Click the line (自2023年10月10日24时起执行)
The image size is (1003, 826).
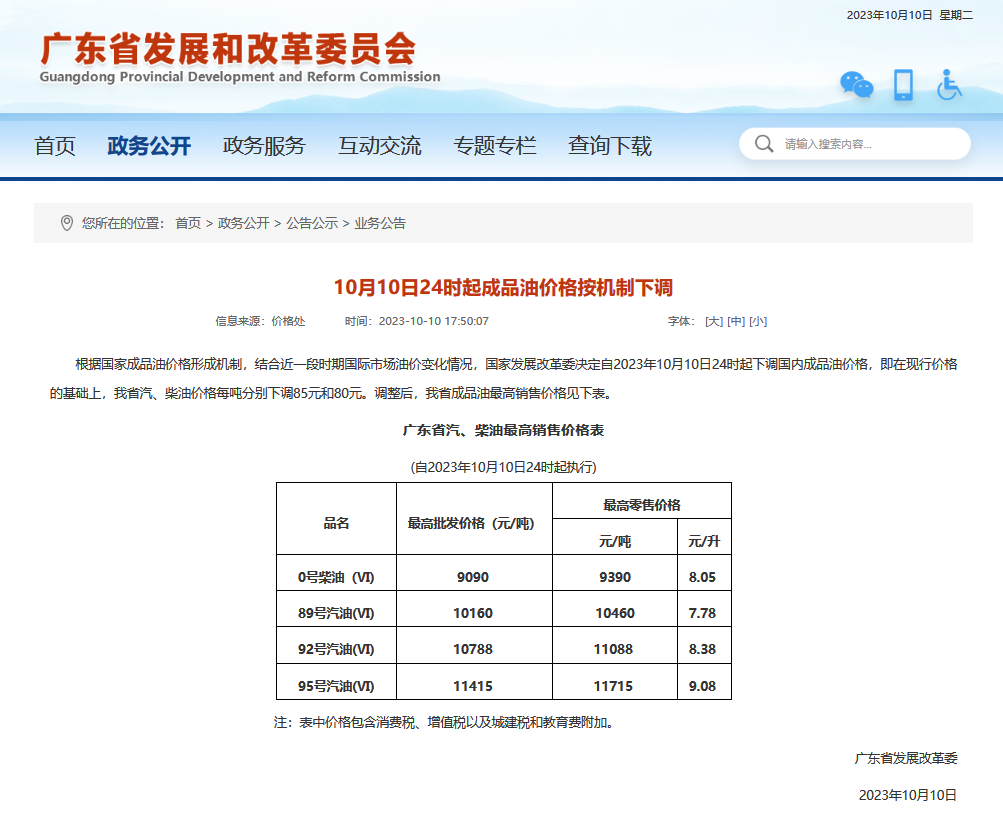pos(503,467)
